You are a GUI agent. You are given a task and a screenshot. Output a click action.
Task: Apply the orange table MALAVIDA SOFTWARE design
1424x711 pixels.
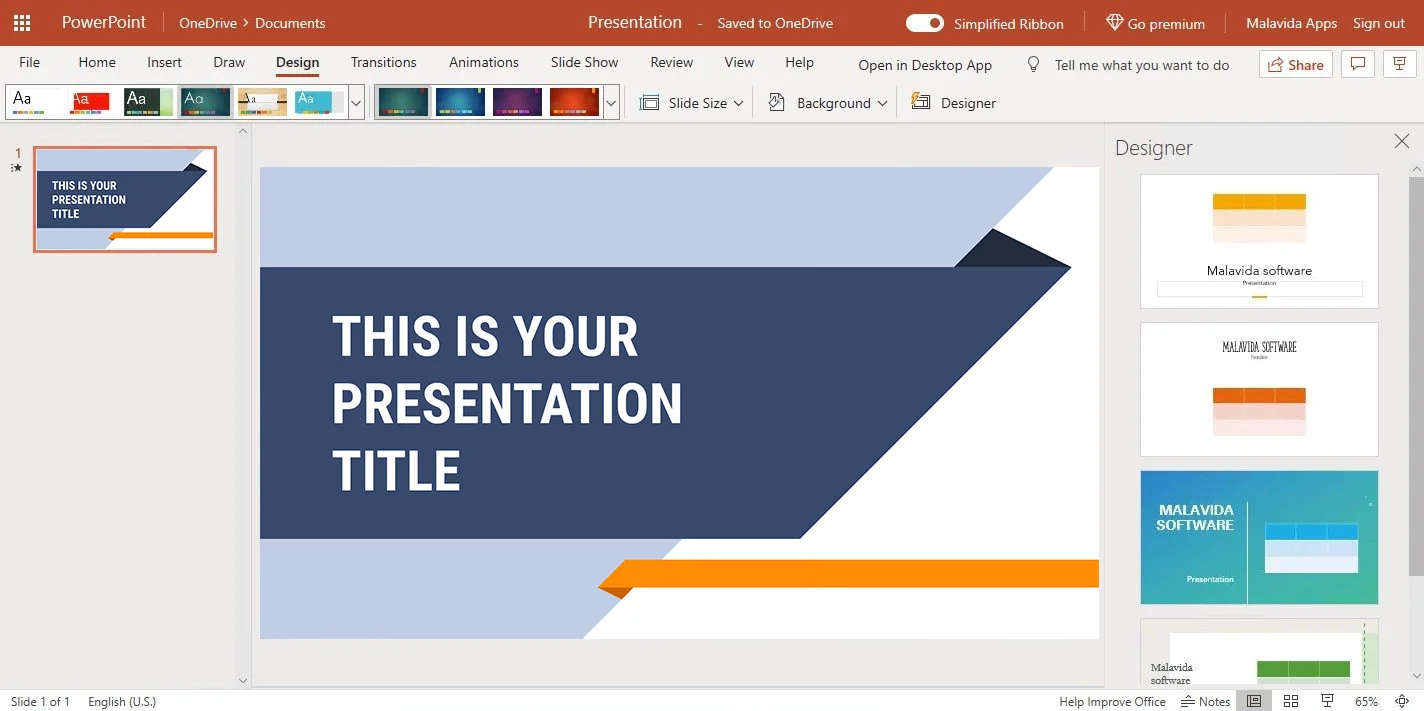click(1259, 389)
